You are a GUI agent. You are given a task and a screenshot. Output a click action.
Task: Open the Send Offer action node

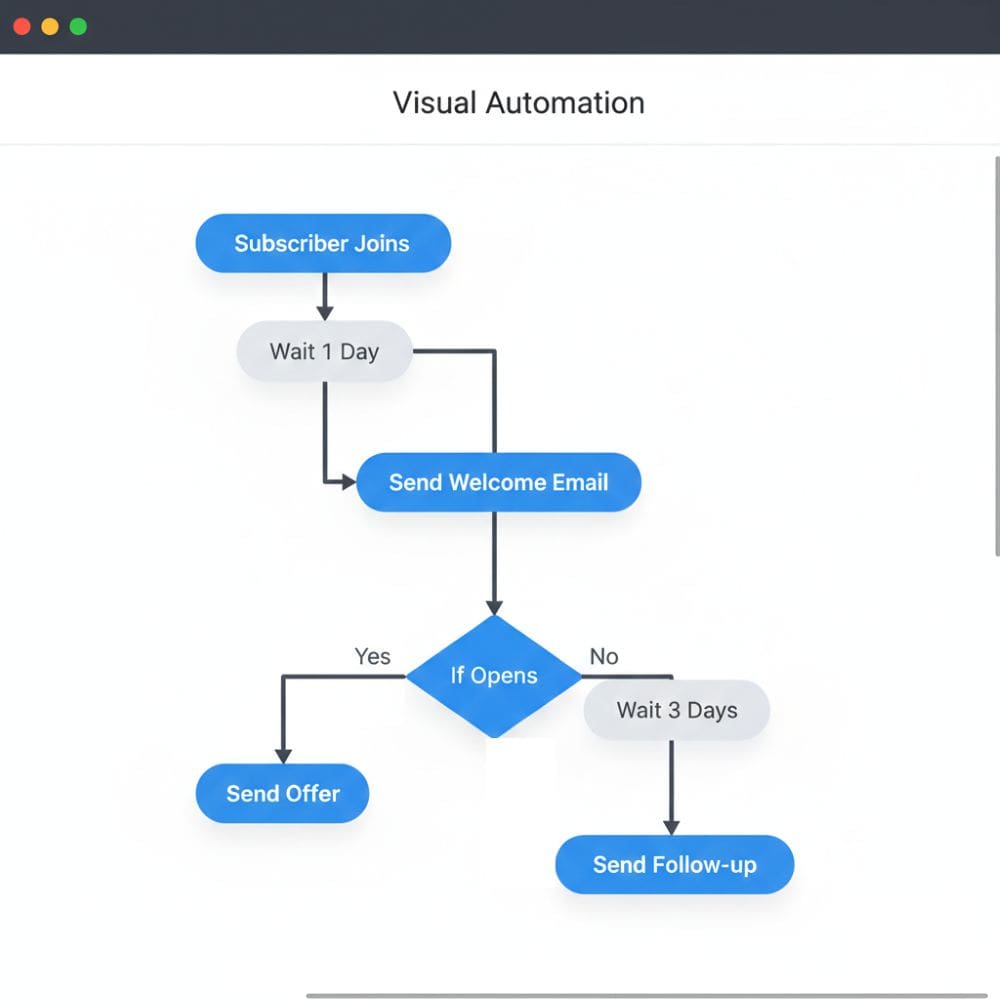(283, 793)
